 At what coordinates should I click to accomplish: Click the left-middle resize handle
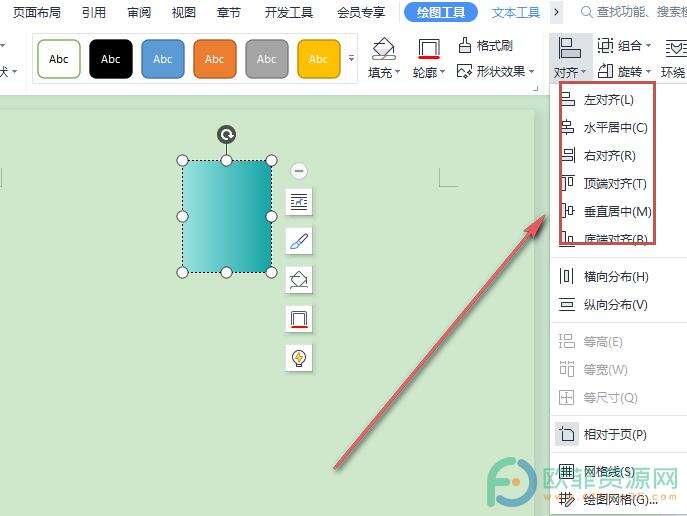(x=182, y=216)
